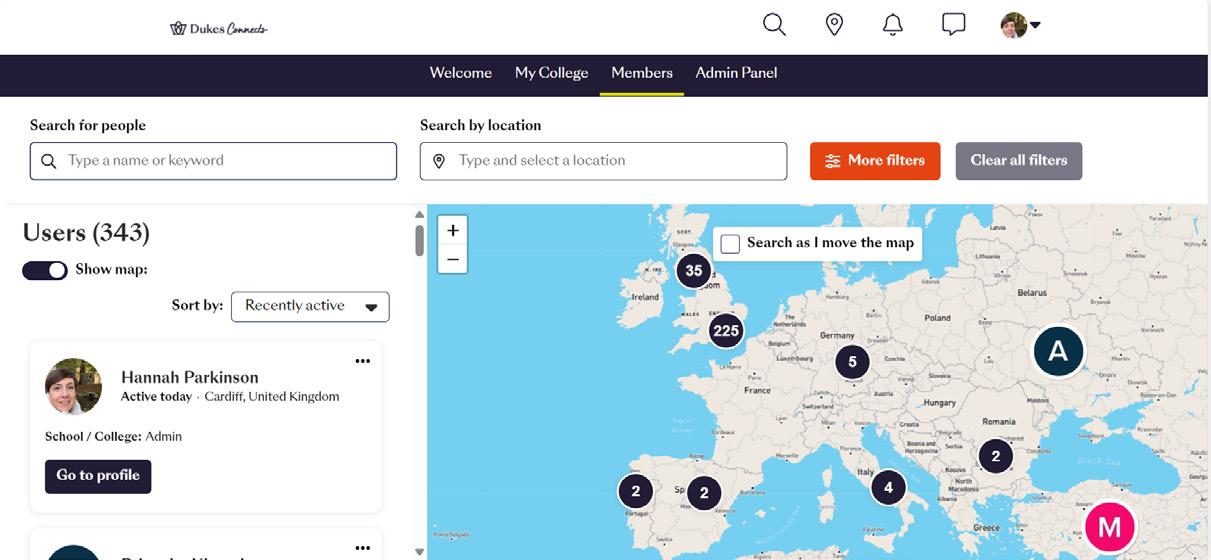Clear all filters
This screenshot has height=560, width=1211.
pos(1018,161)
